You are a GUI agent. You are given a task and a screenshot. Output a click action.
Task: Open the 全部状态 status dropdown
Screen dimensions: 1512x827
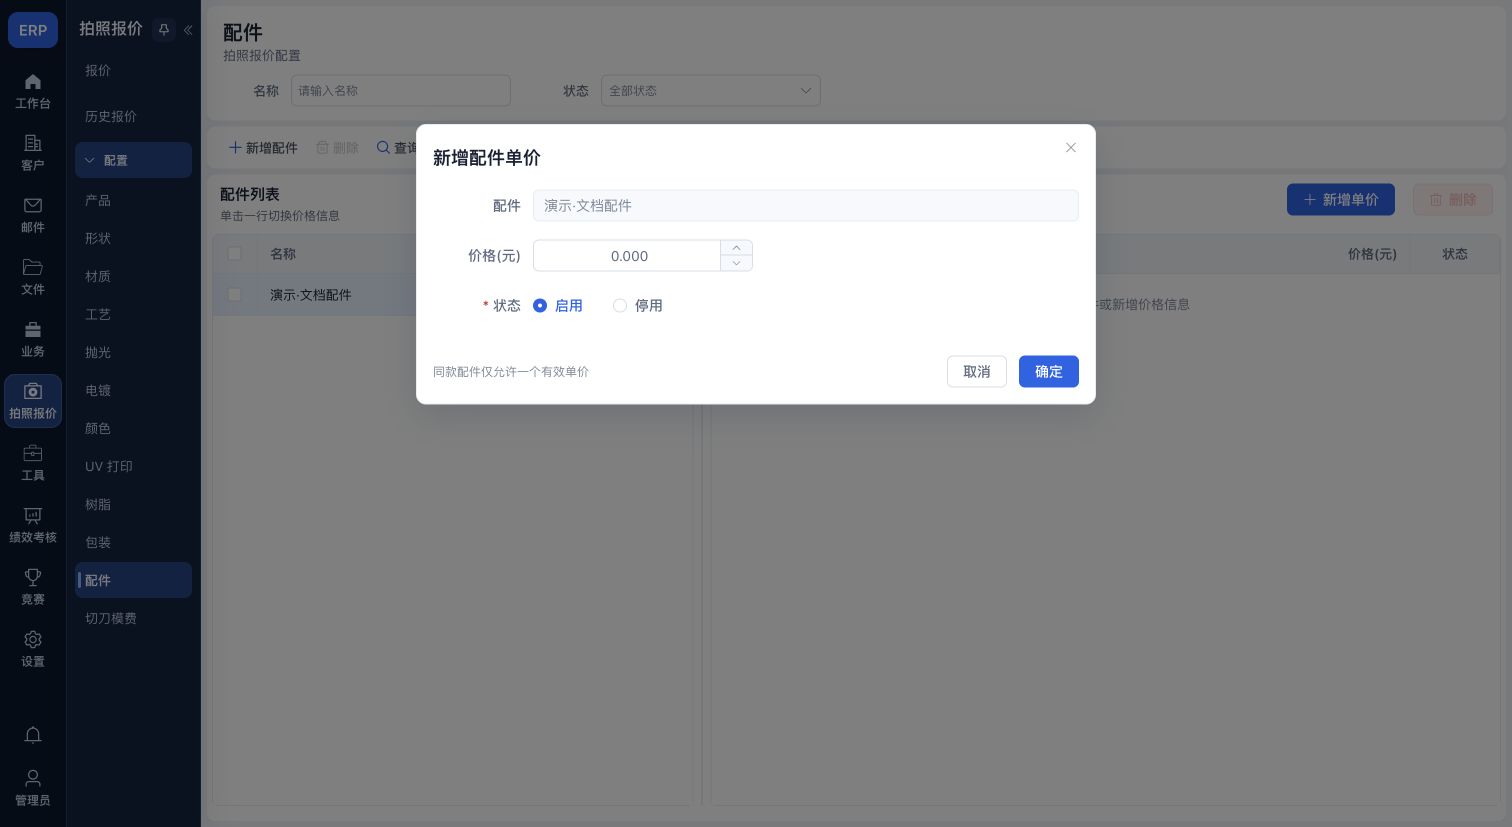click(711, 91)
